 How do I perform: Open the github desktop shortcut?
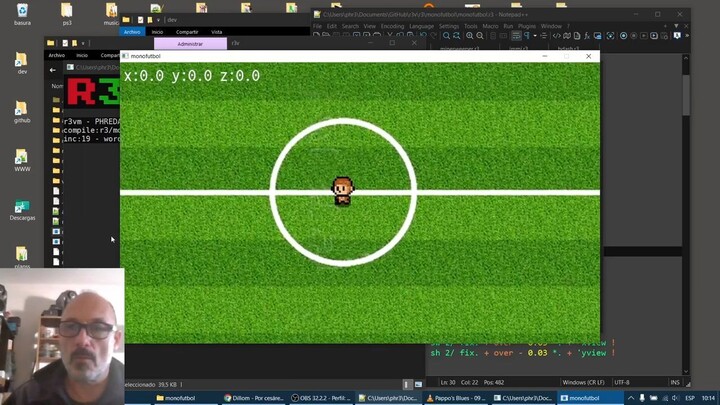(x=22, y=112)
